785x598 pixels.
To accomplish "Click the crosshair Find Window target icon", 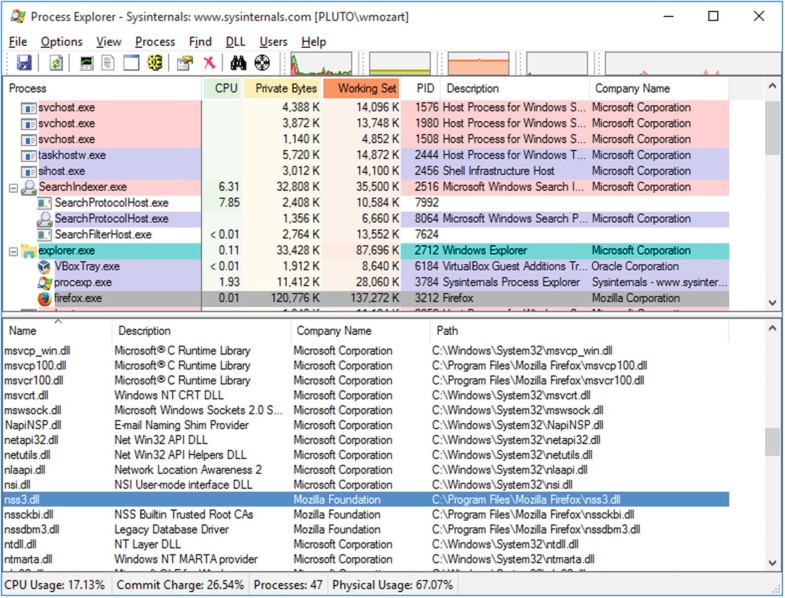I will coord(262,63).
